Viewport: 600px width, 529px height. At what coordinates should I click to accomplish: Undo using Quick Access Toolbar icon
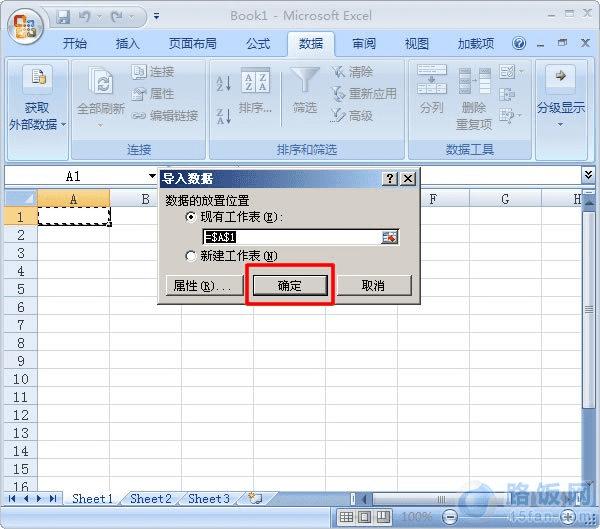(x=84, y=17)
